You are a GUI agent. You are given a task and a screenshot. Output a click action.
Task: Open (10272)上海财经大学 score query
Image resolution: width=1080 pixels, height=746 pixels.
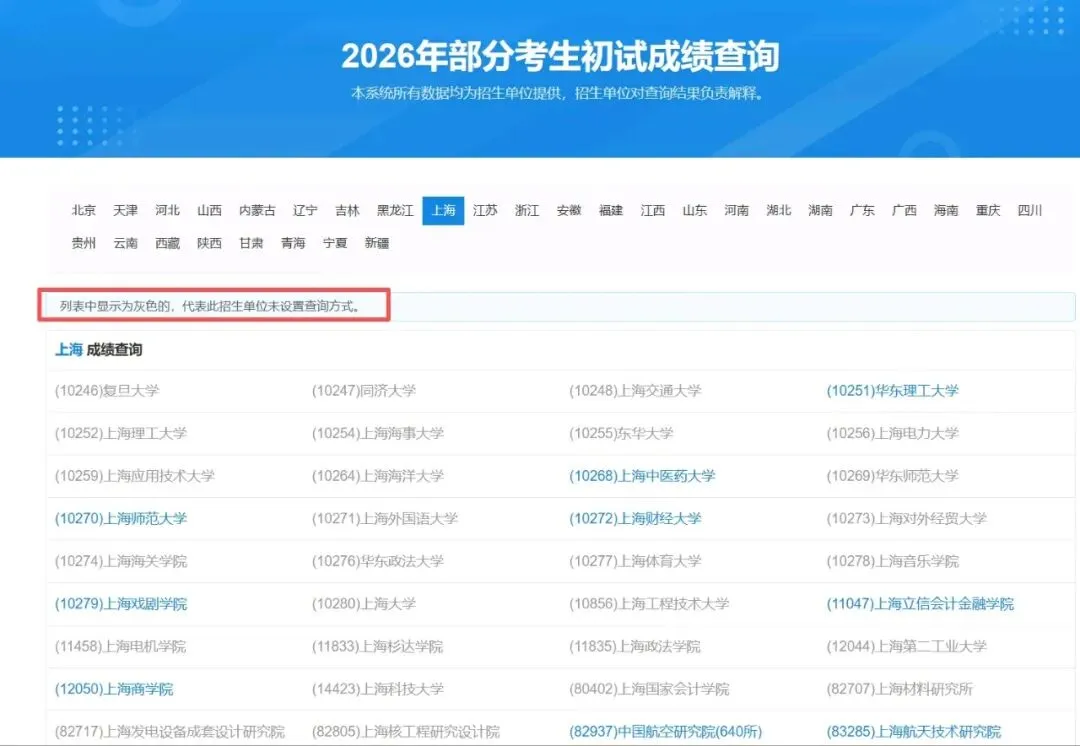636,519
